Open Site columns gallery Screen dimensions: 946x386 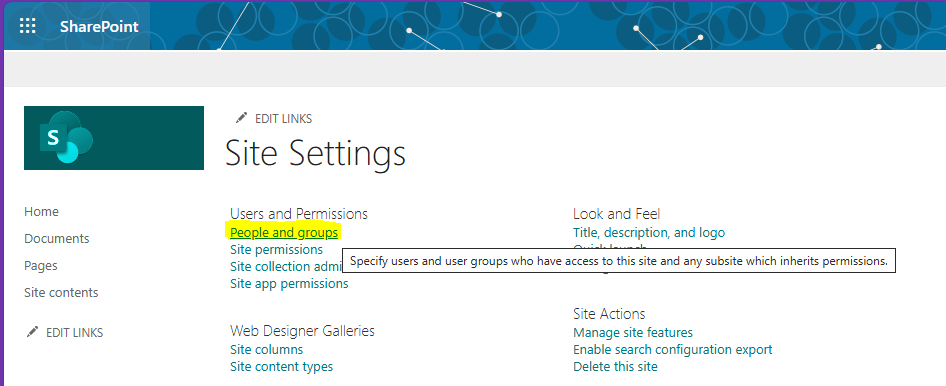point(267,349)
